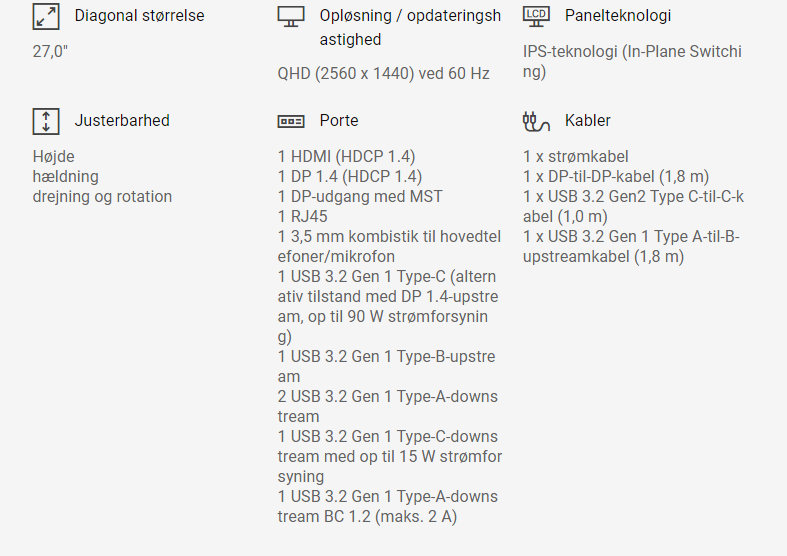Click the "Panelteknologi" heading text
Viewport: 787px width, 556px height.
[x=618, y=16]
